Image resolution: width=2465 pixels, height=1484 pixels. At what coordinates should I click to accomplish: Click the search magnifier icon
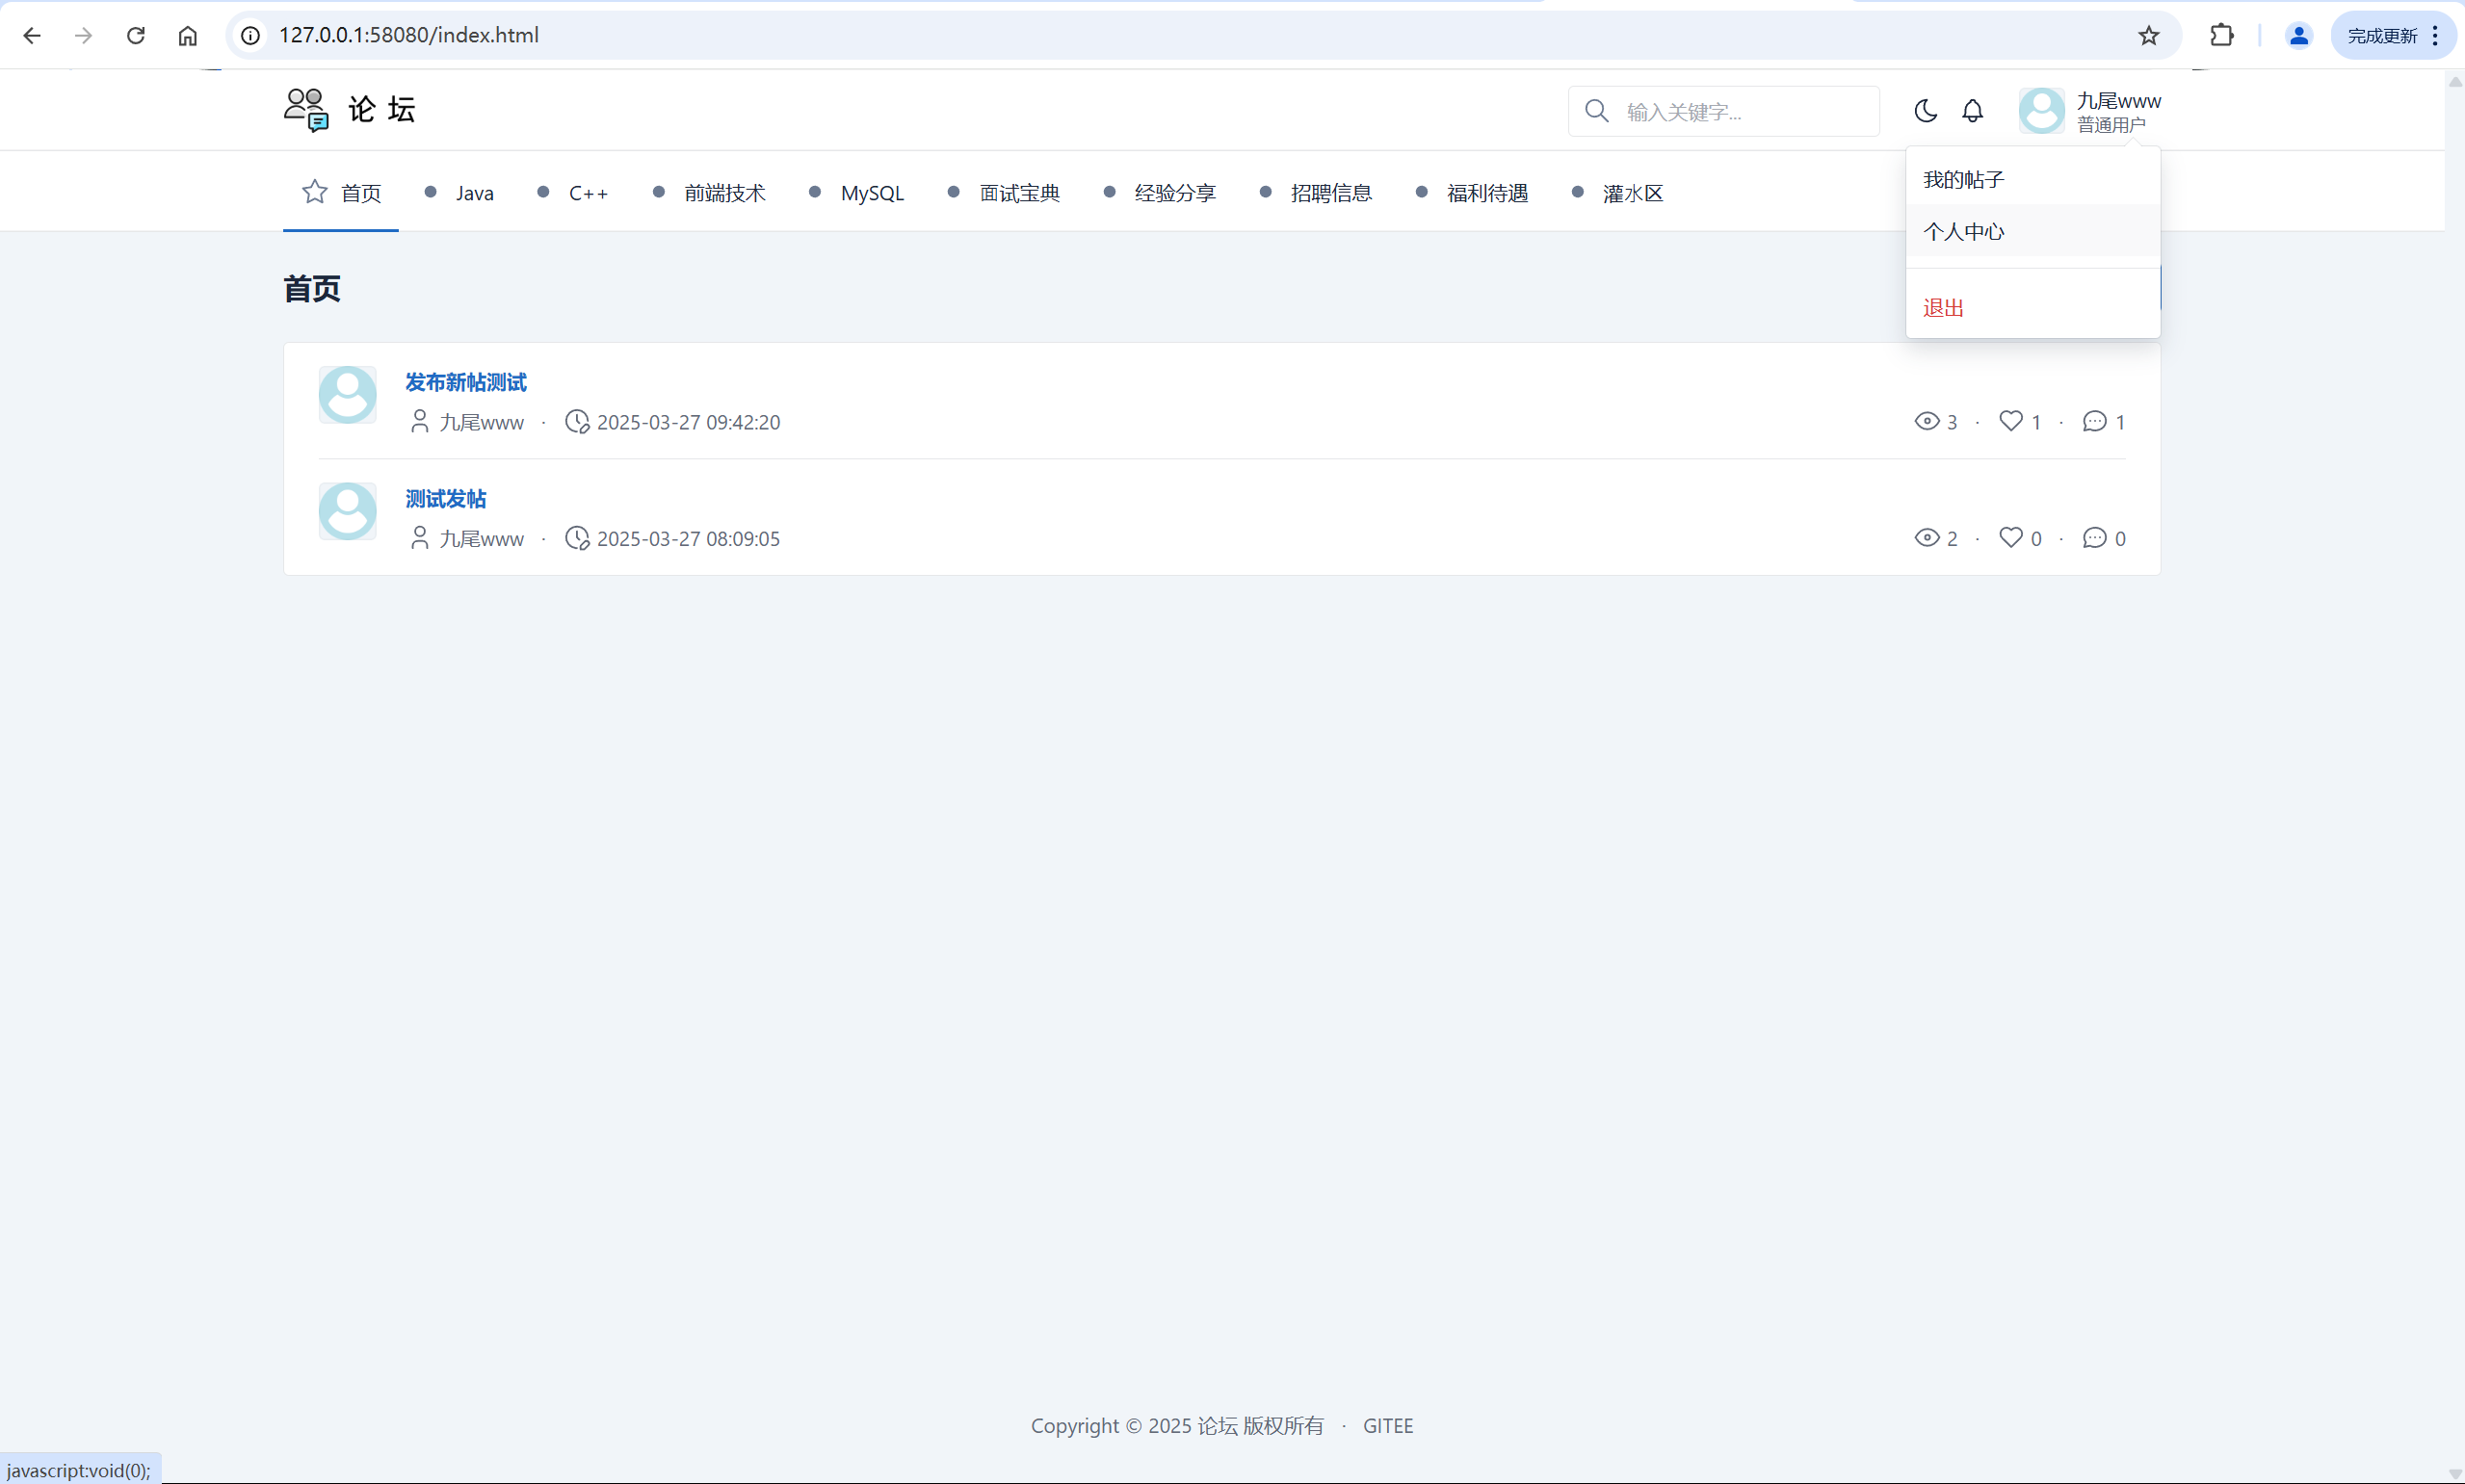click(1597, 111)
